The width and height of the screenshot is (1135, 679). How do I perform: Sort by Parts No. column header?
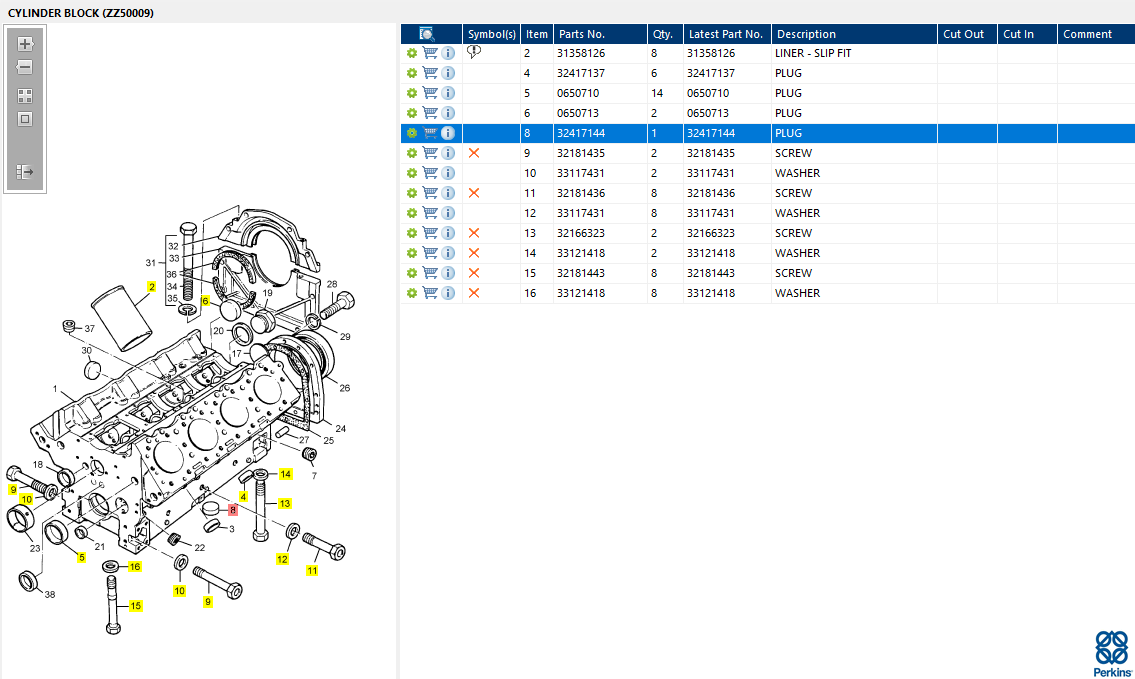600,34
